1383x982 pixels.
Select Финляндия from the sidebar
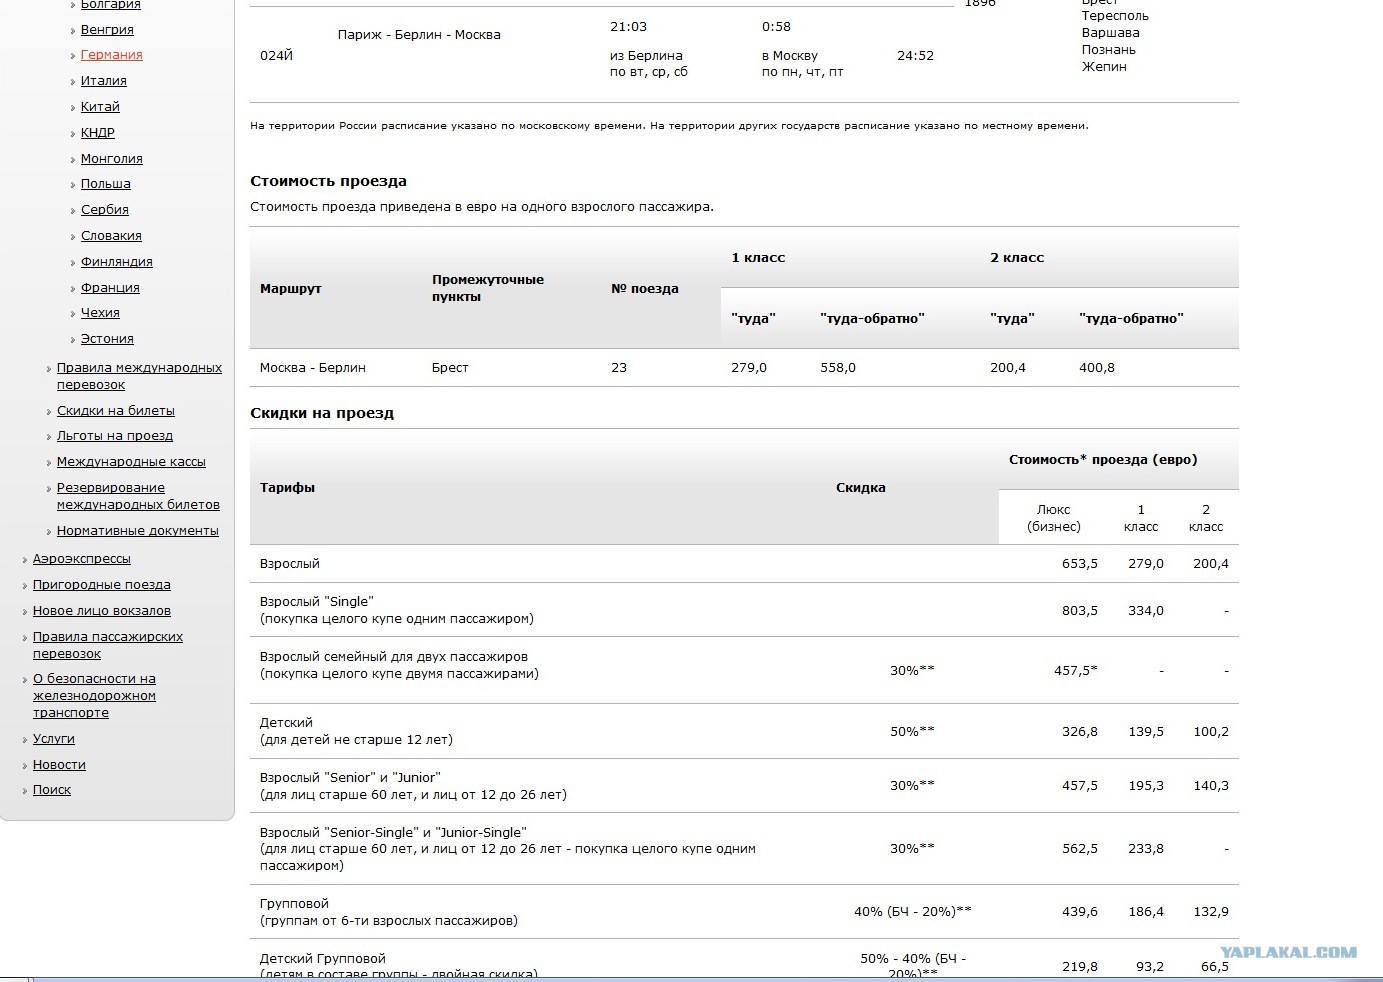pos(117,262)
